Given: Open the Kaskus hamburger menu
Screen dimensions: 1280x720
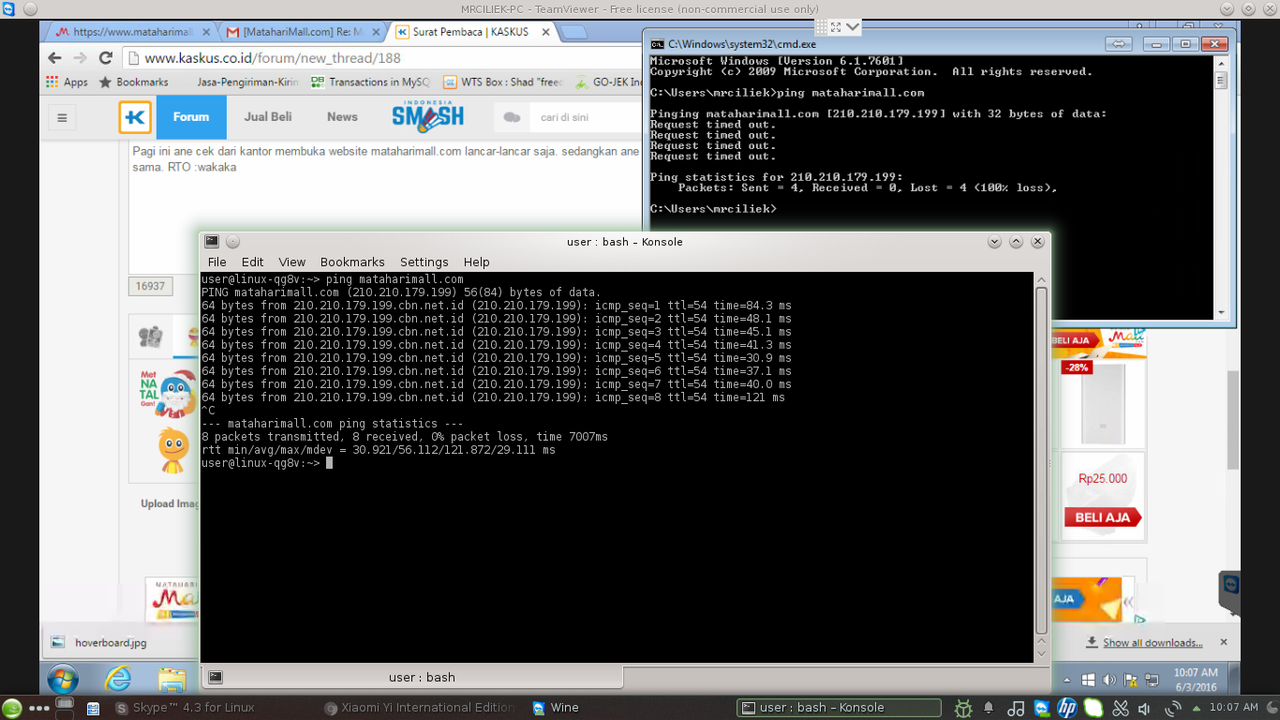Looking at the screenshot, I should pyautogui.click(x=62, y=117).
